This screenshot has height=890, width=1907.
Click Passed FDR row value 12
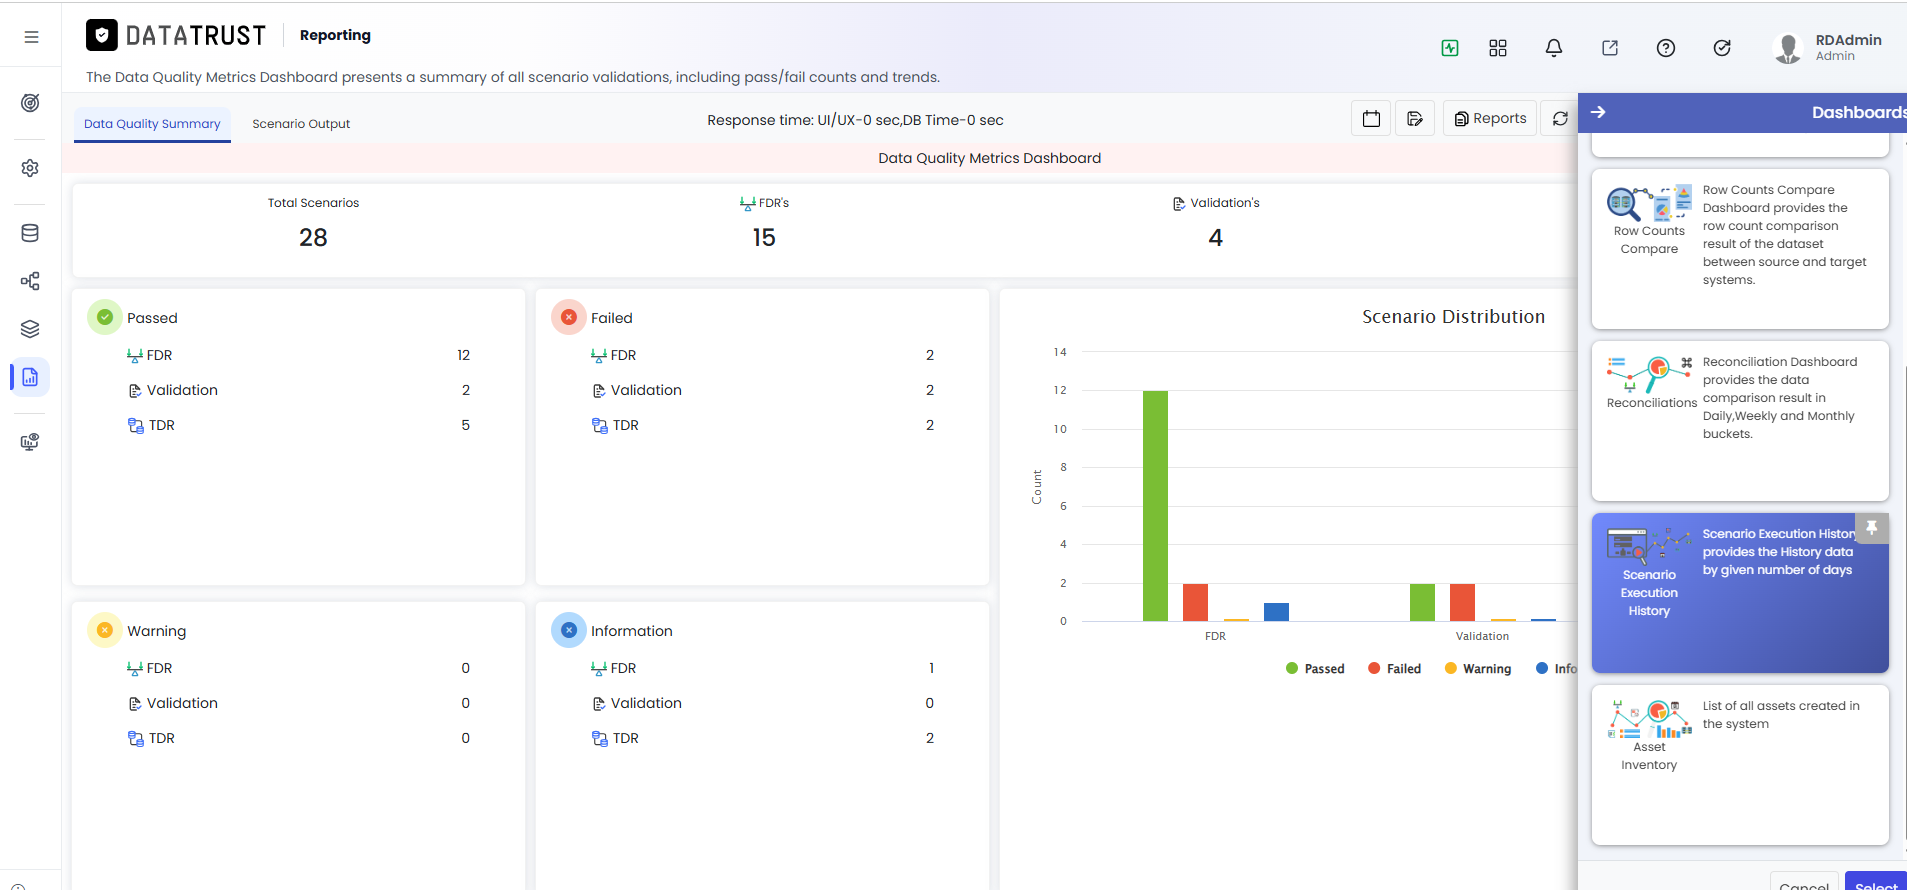(x=463, y=355)
